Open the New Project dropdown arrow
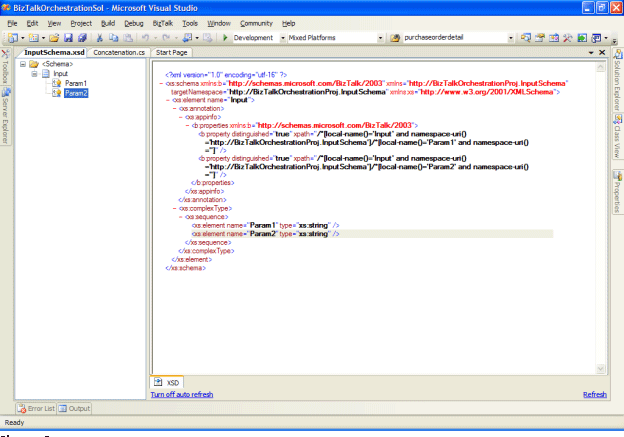 click(23, 38)
